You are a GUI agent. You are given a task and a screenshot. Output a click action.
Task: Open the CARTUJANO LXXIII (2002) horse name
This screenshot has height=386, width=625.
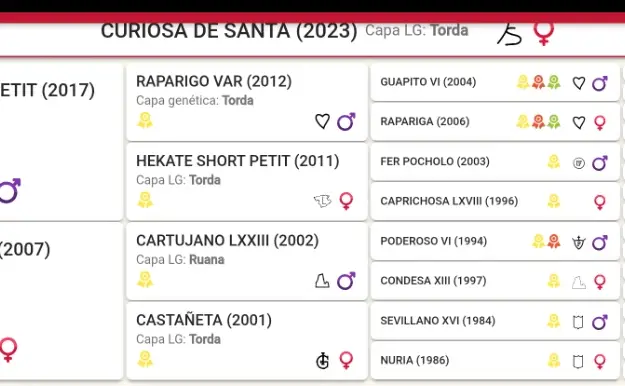pyautogui.click(x=227, y=240)
